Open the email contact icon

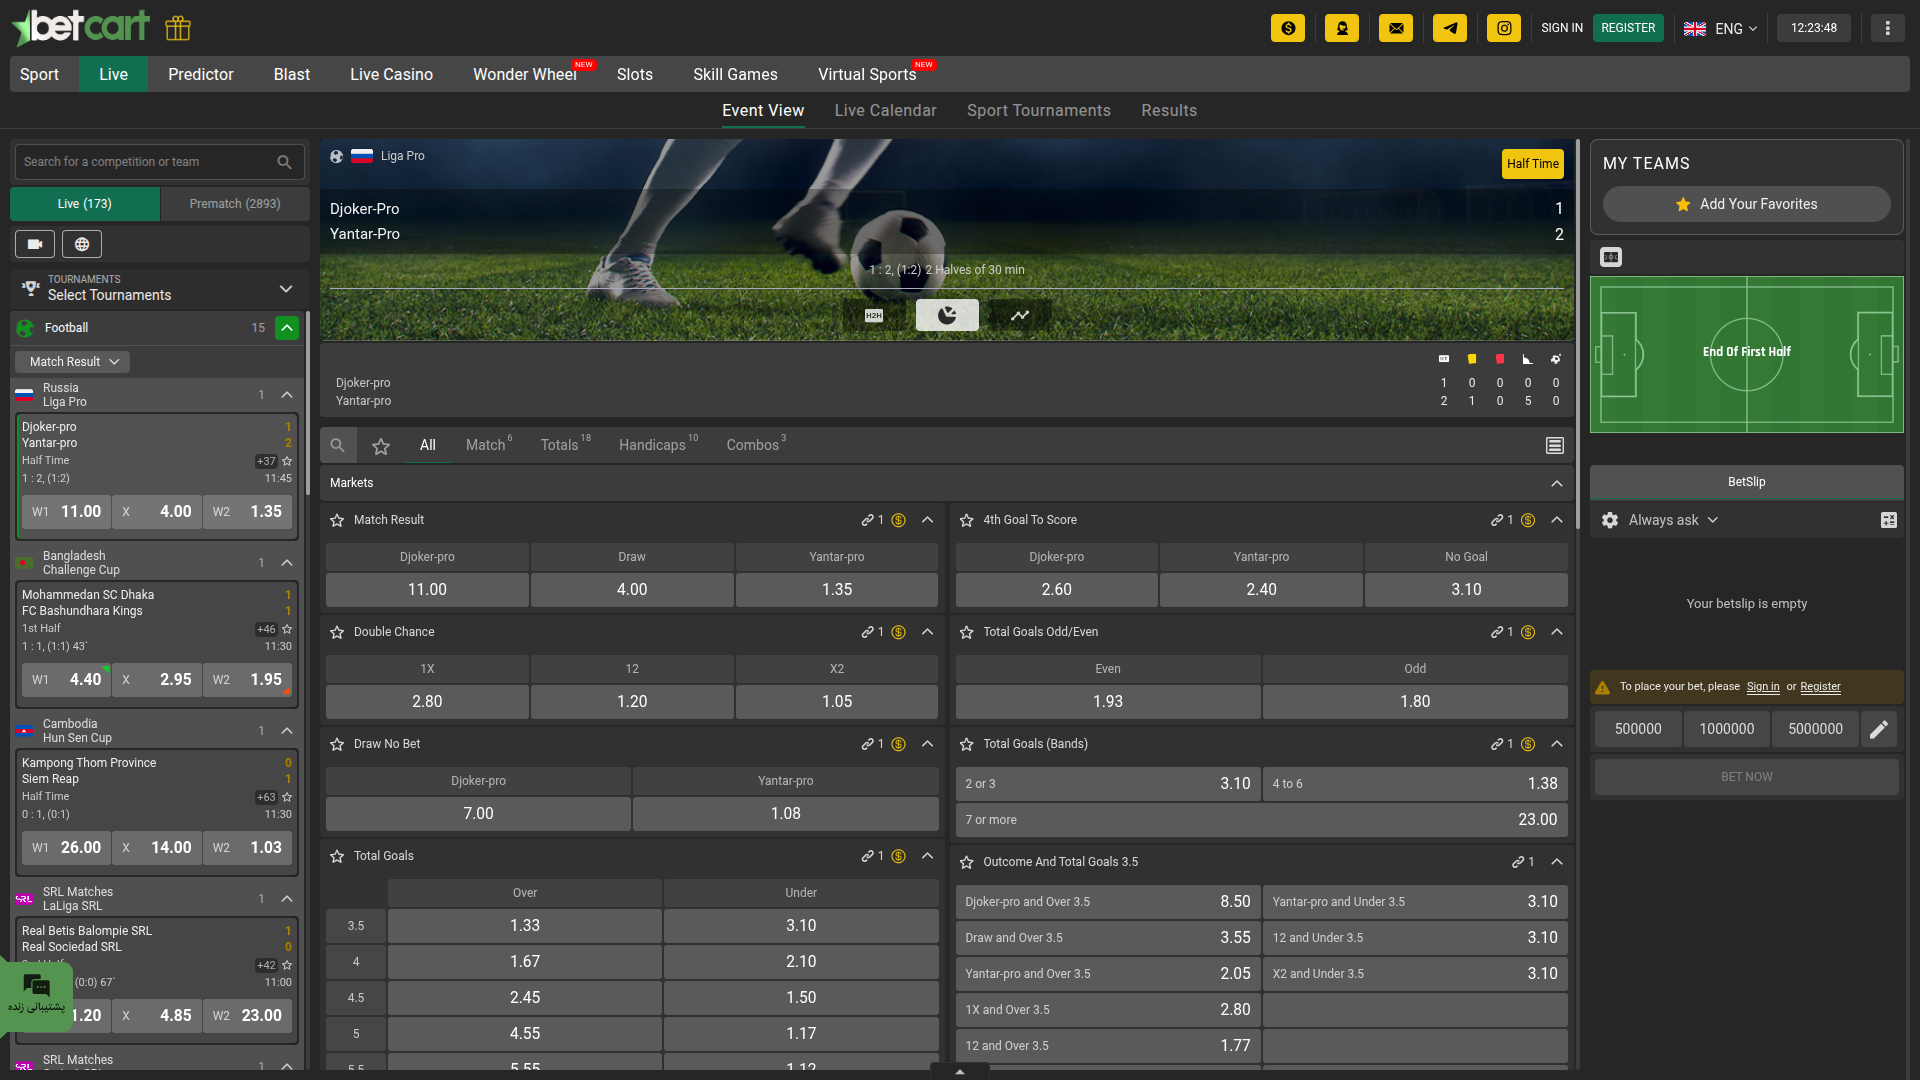[x=1396, y=28]
